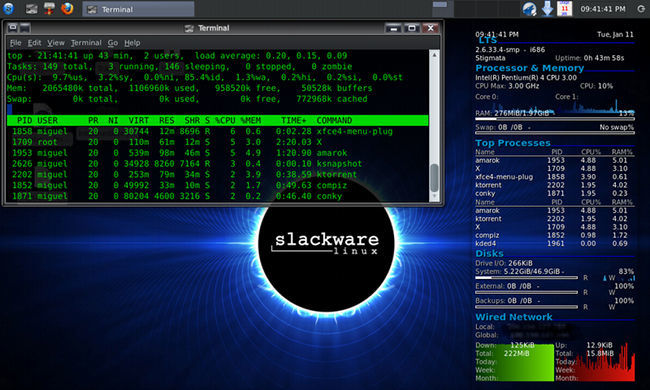Click the panel clock showing 09:41:41 PM
Viewport: 650px width, 390px height.
pos(603,9)
